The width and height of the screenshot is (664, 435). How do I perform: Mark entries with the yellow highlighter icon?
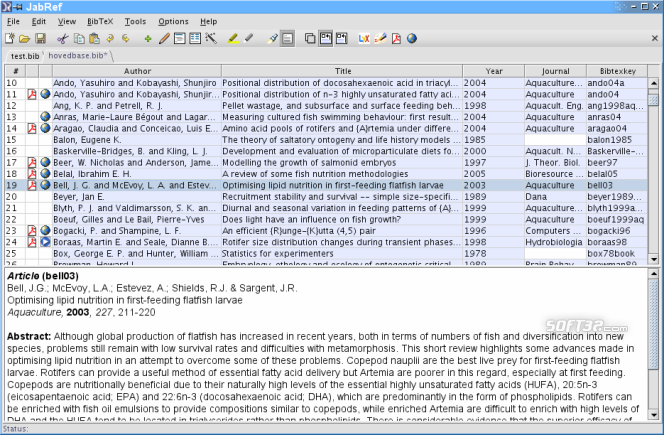pyautogui.click(x=233, y=39)
